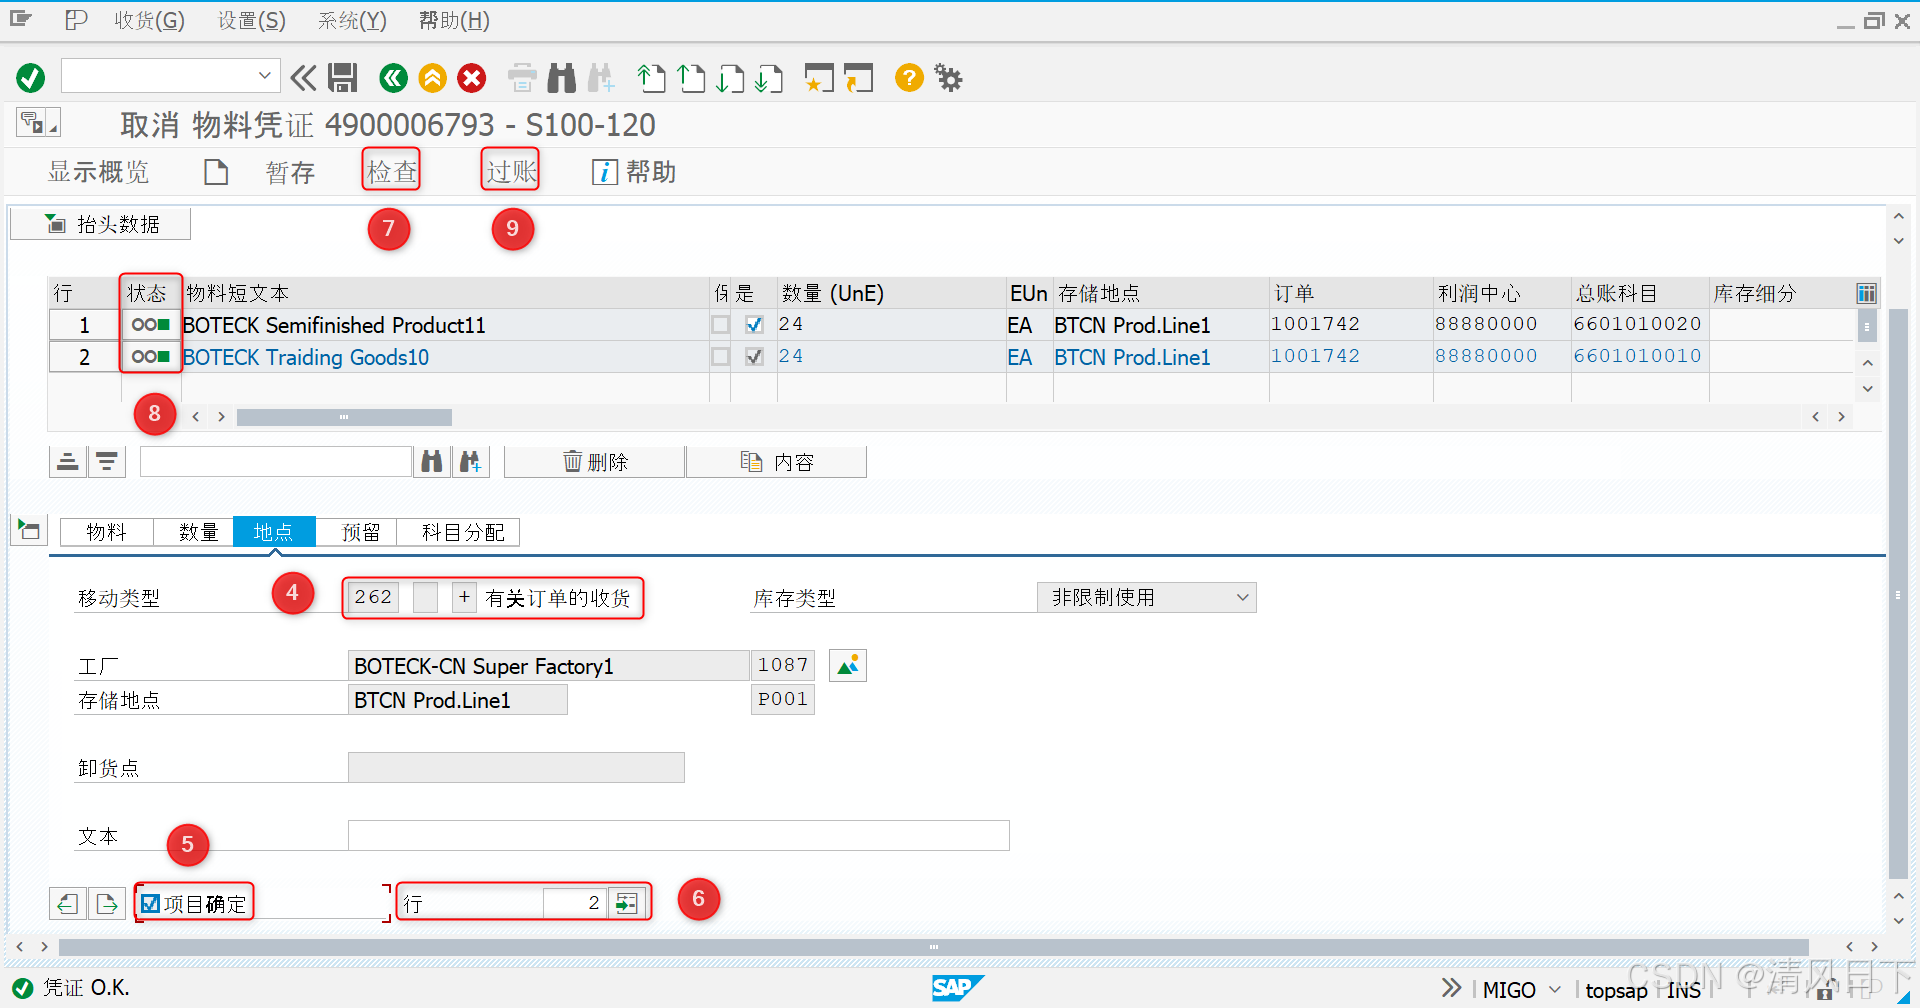Screen dimensions: 1920x1008
Task: Click the 检查 check button
Action: point(391,172)
